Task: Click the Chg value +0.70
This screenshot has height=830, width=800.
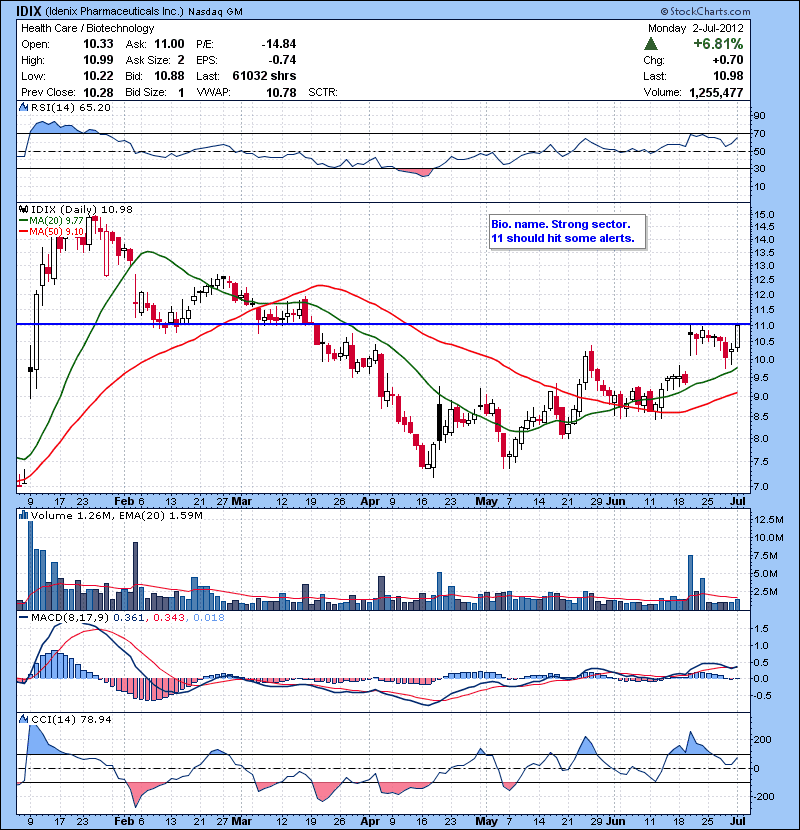Action: pyautogui.click(x=728, y=60)
